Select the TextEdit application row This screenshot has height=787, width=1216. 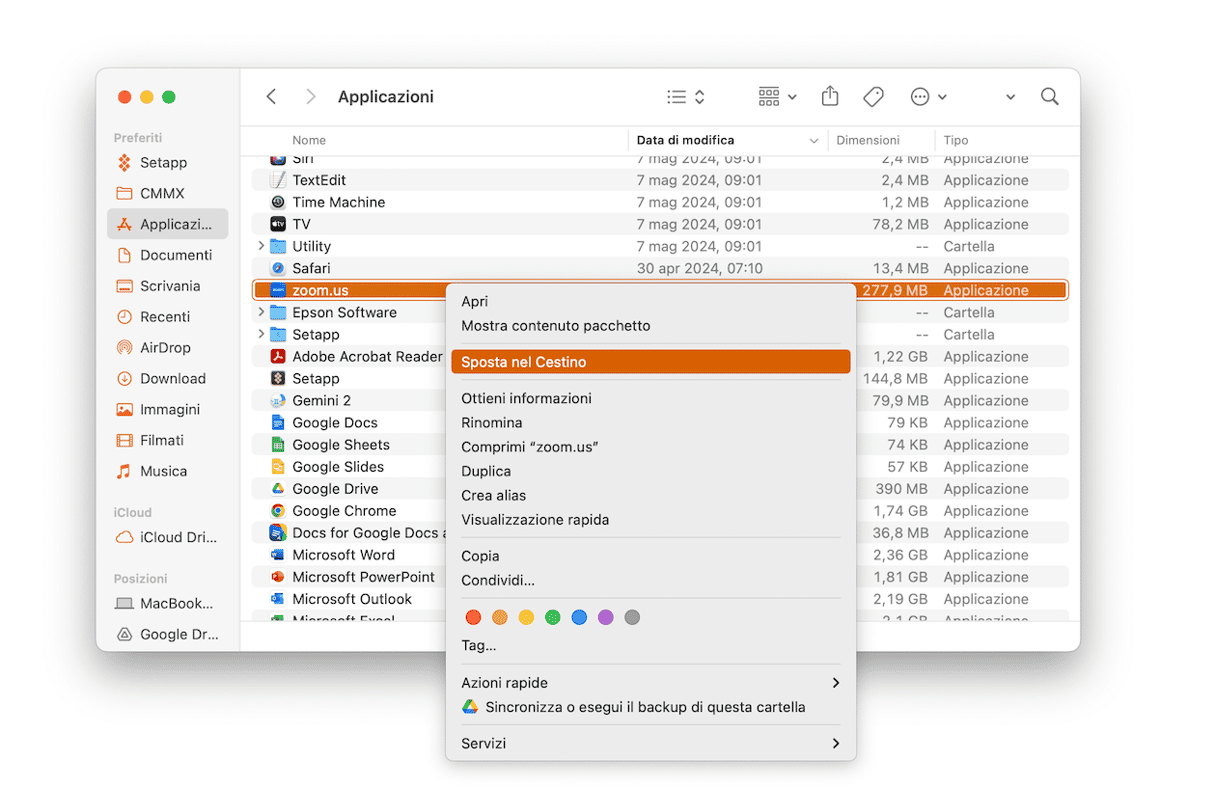click(660, 180)
